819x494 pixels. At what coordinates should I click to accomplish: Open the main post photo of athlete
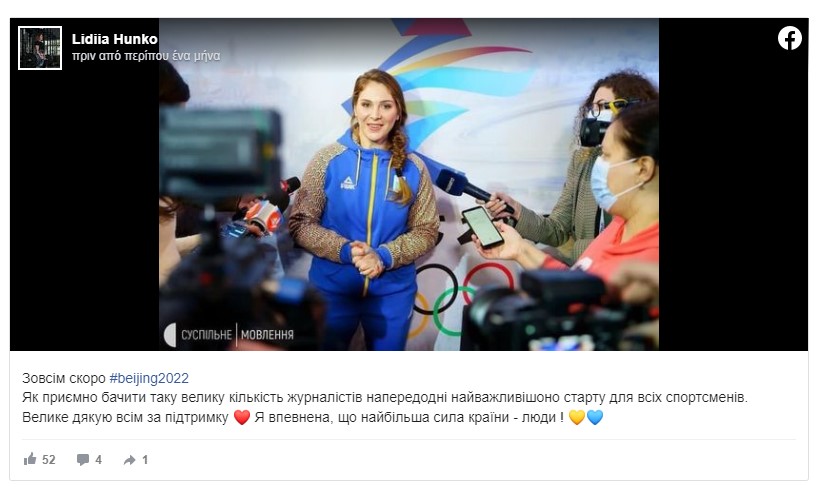coord(408,184)
